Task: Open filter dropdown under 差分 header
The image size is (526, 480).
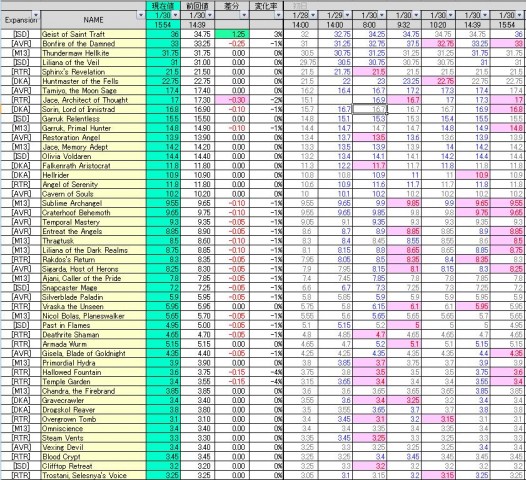Action: pyautogui.click(x=244, y=15)
